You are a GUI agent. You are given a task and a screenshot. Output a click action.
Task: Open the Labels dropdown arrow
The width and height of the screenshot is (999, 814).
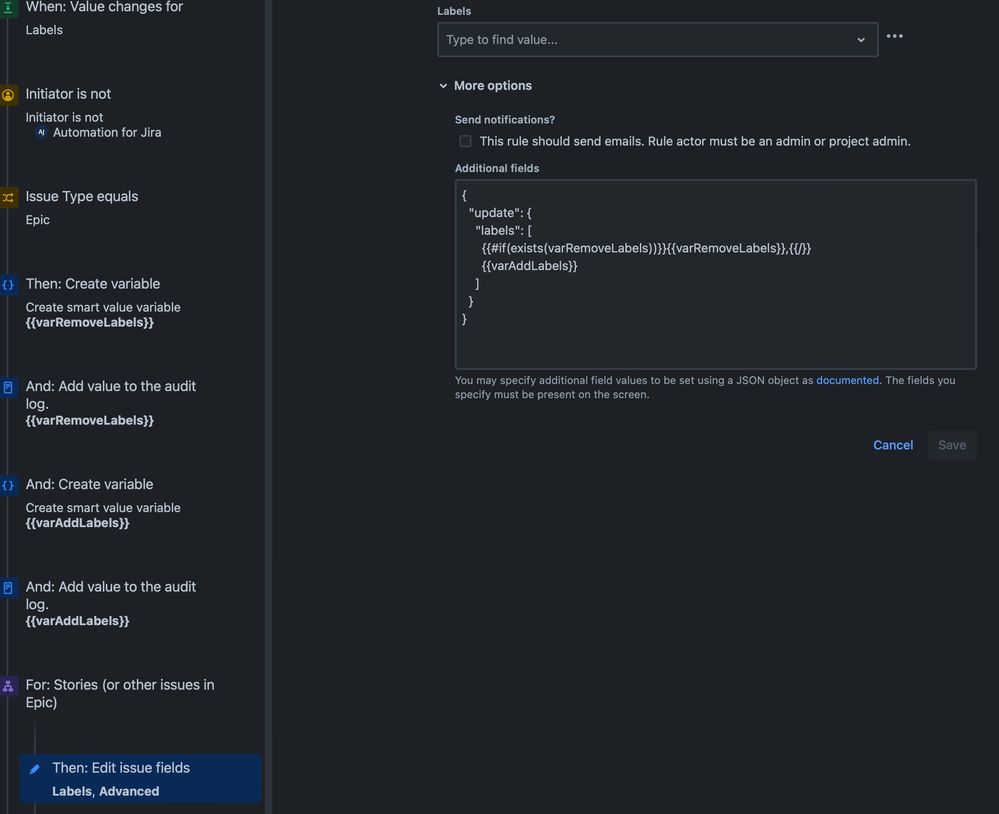tap(861, 40)
